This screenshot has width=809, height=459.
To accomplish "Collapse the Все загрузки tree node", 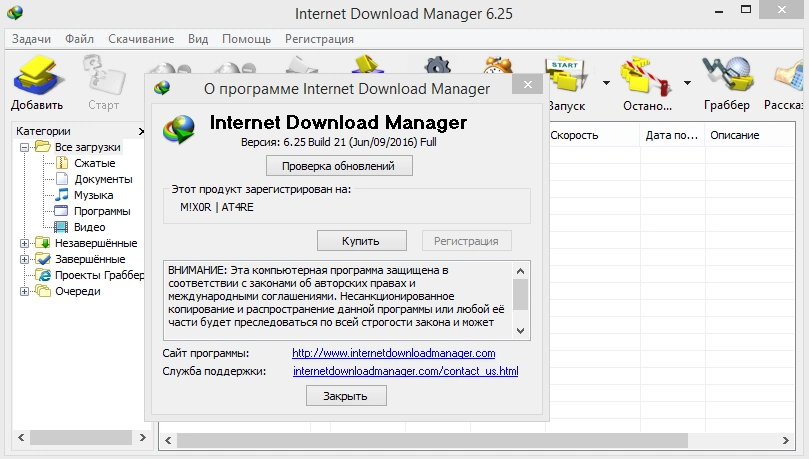I will [x=24, y=147].
